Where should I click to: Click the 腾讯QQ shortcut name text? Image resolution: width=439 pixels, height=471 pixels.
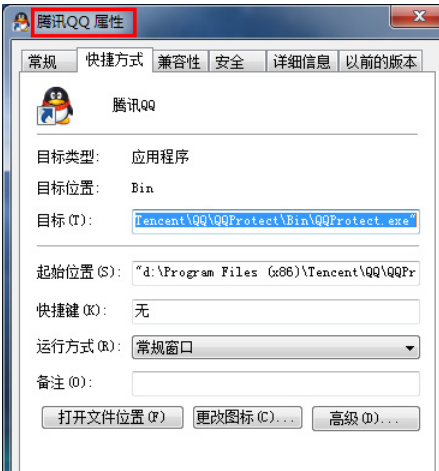(134, 105)
